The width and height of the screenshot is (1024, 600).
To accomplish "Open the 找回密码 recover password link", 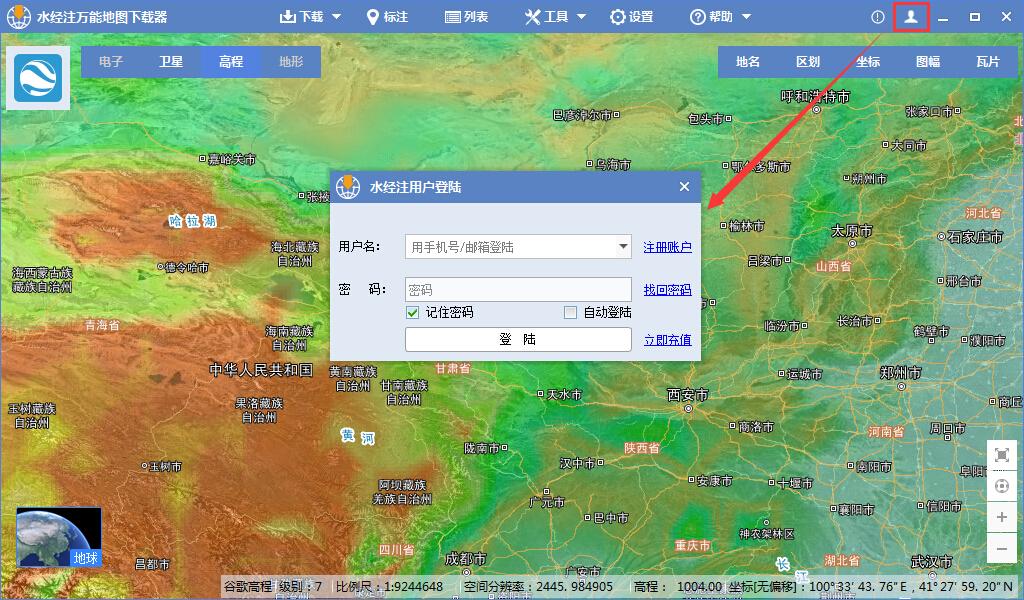I will (667, 289).
